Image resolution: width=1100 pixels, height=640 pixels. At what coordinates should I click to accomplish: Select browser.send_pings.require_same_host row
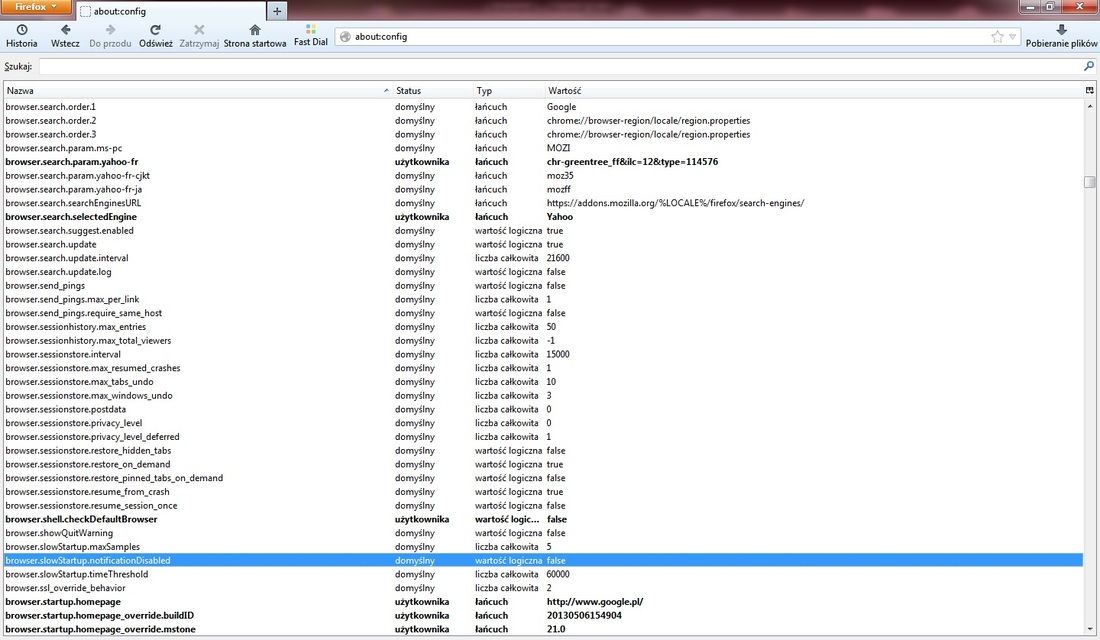(543, 313)
